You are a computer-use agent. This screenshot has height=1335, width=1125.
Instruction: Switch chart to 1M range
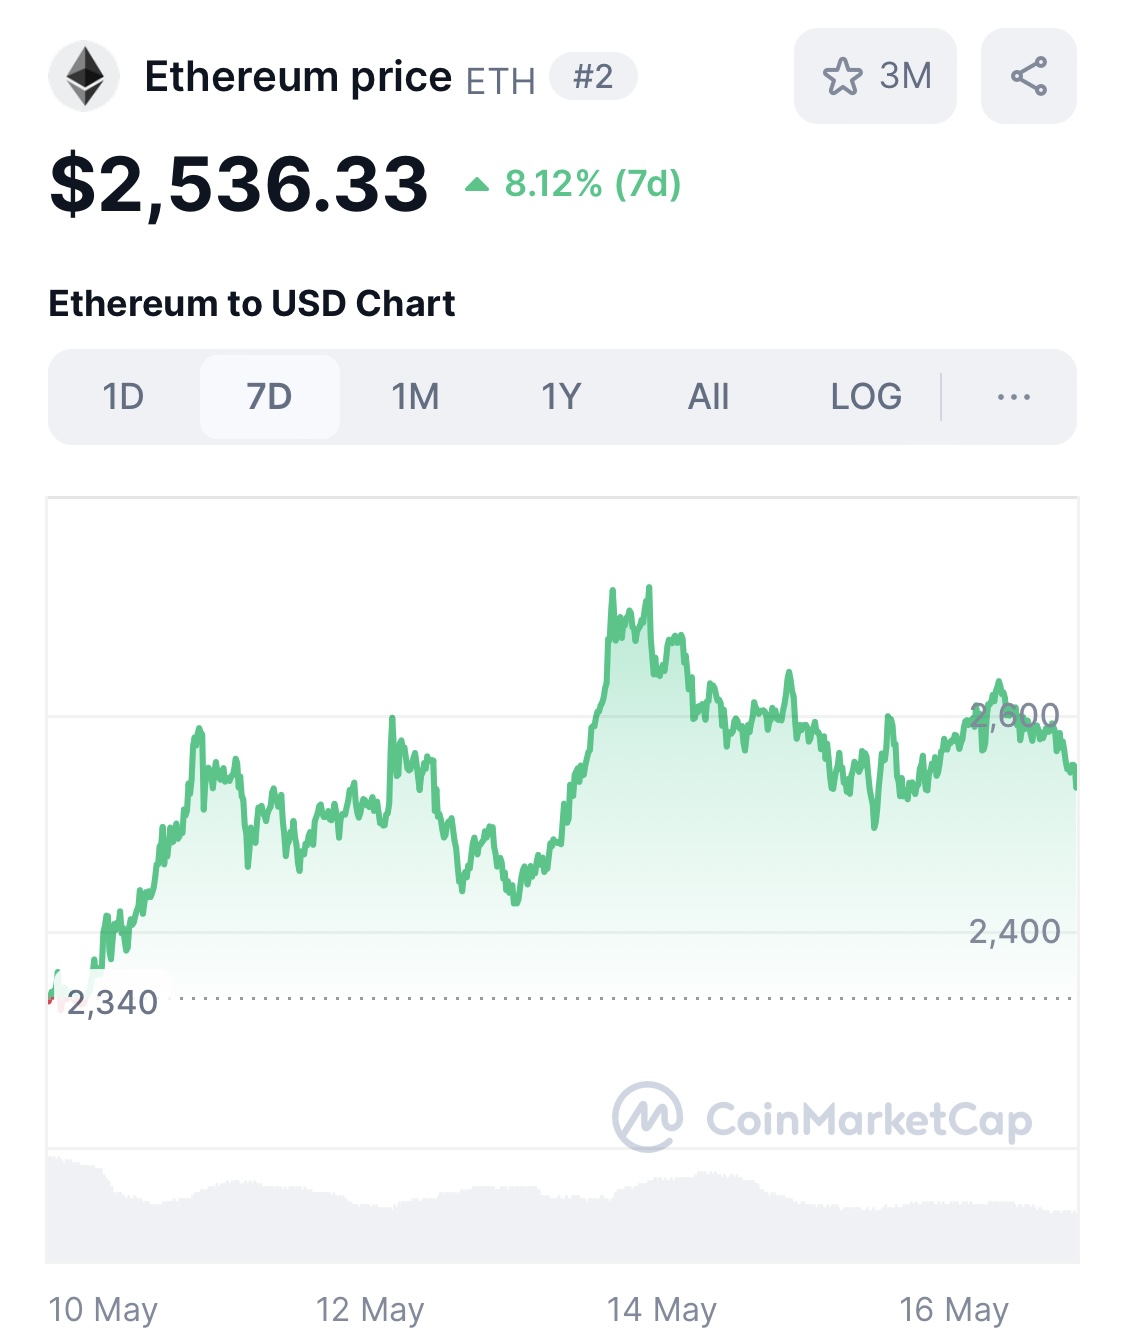coord(415,397)
